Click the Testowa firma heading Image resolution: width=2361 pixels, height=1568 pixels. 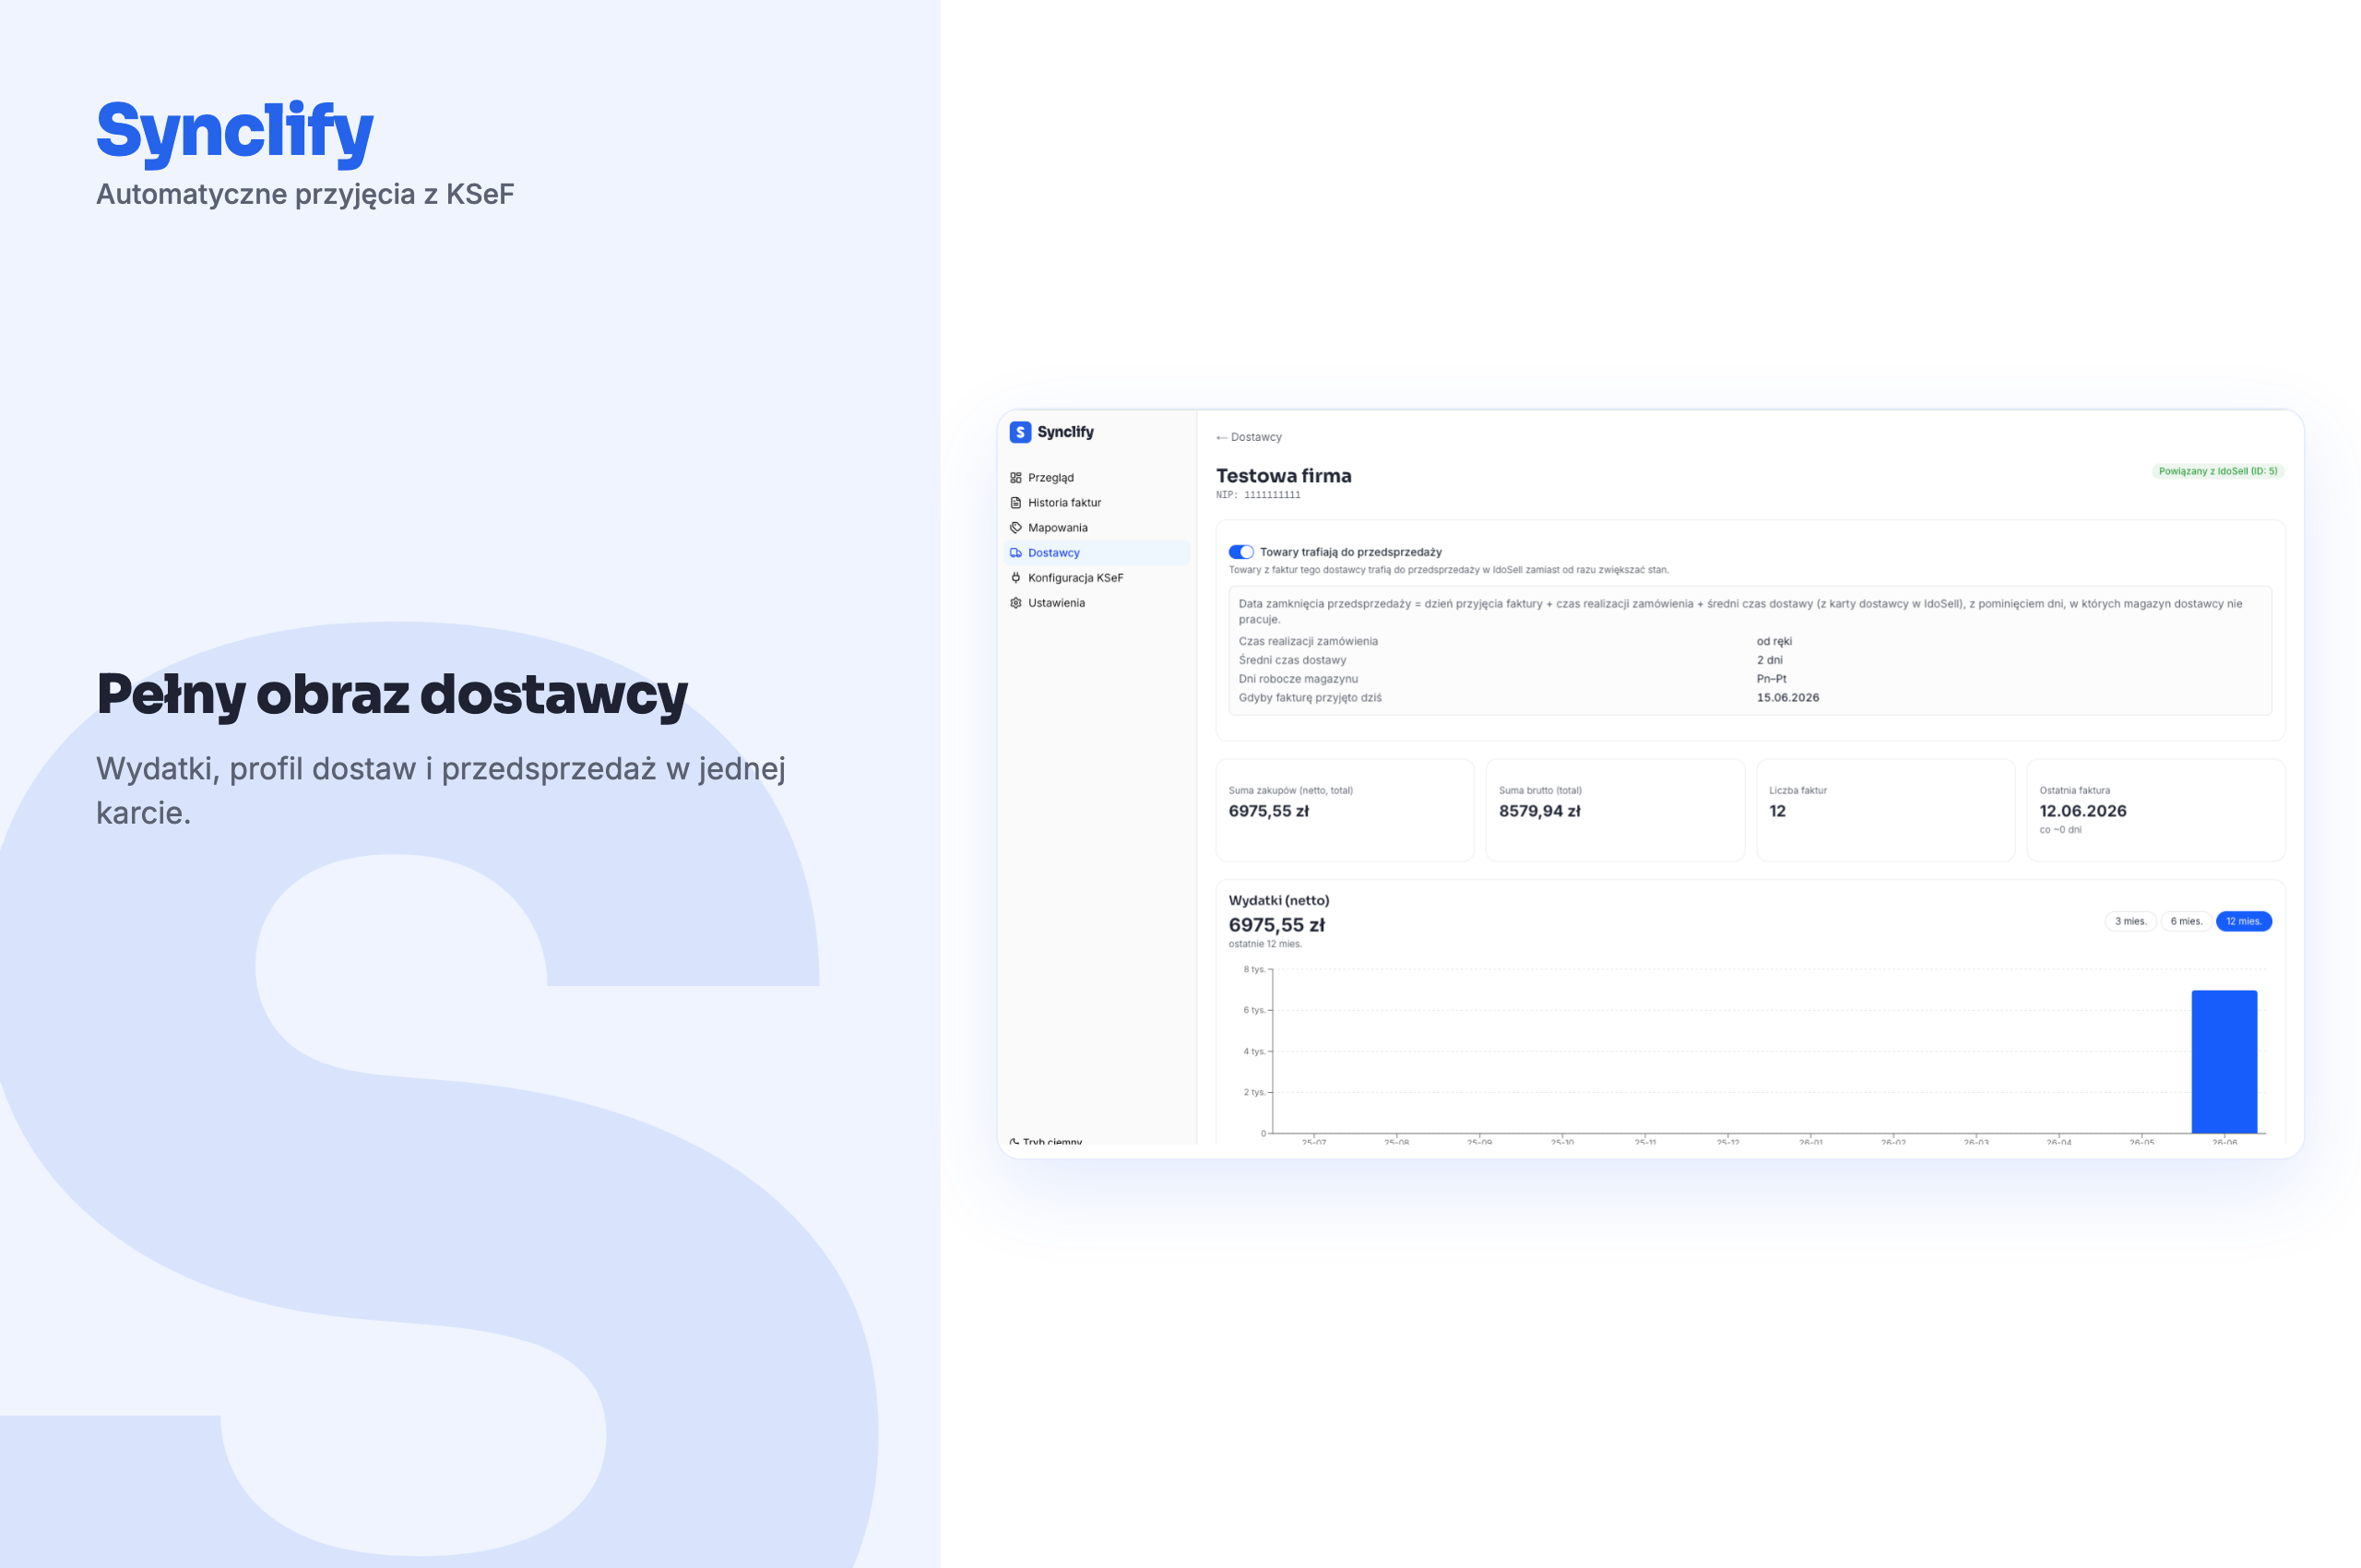(x=1284, y=476)
